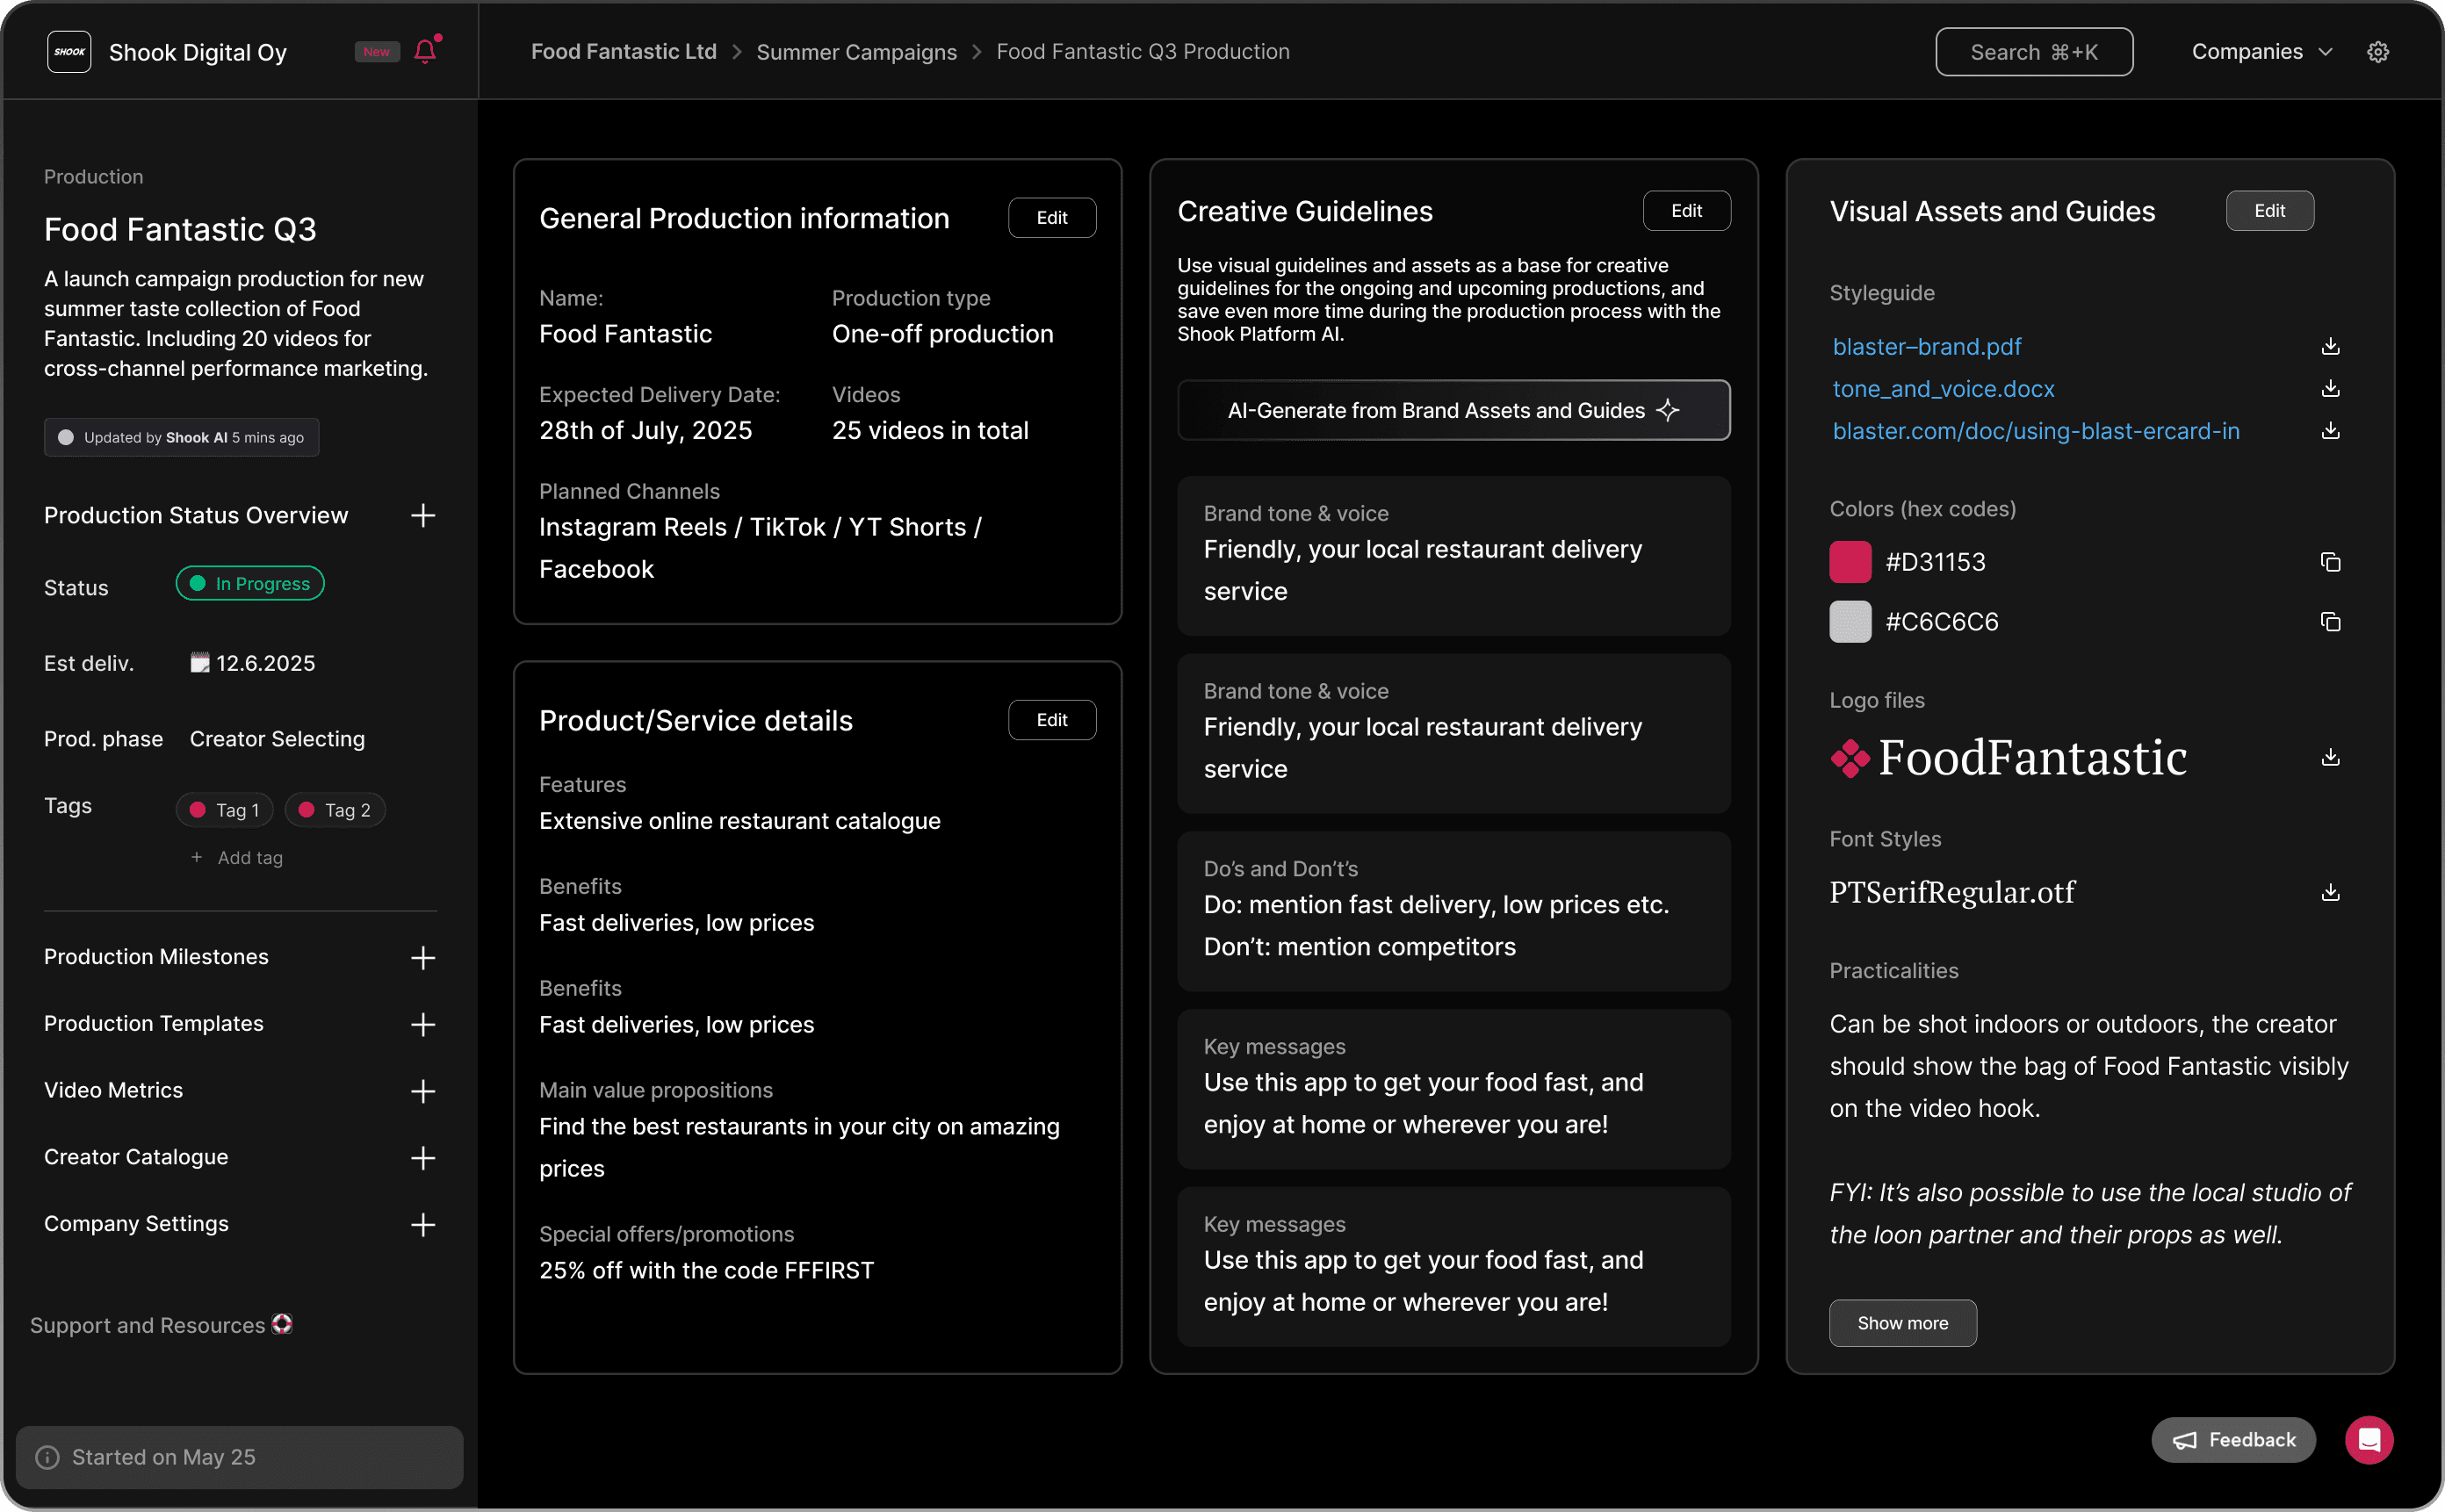This screenshot has width=2445, height=1512.
Task: Expand Production Milestones section
Action: point(422,957)
